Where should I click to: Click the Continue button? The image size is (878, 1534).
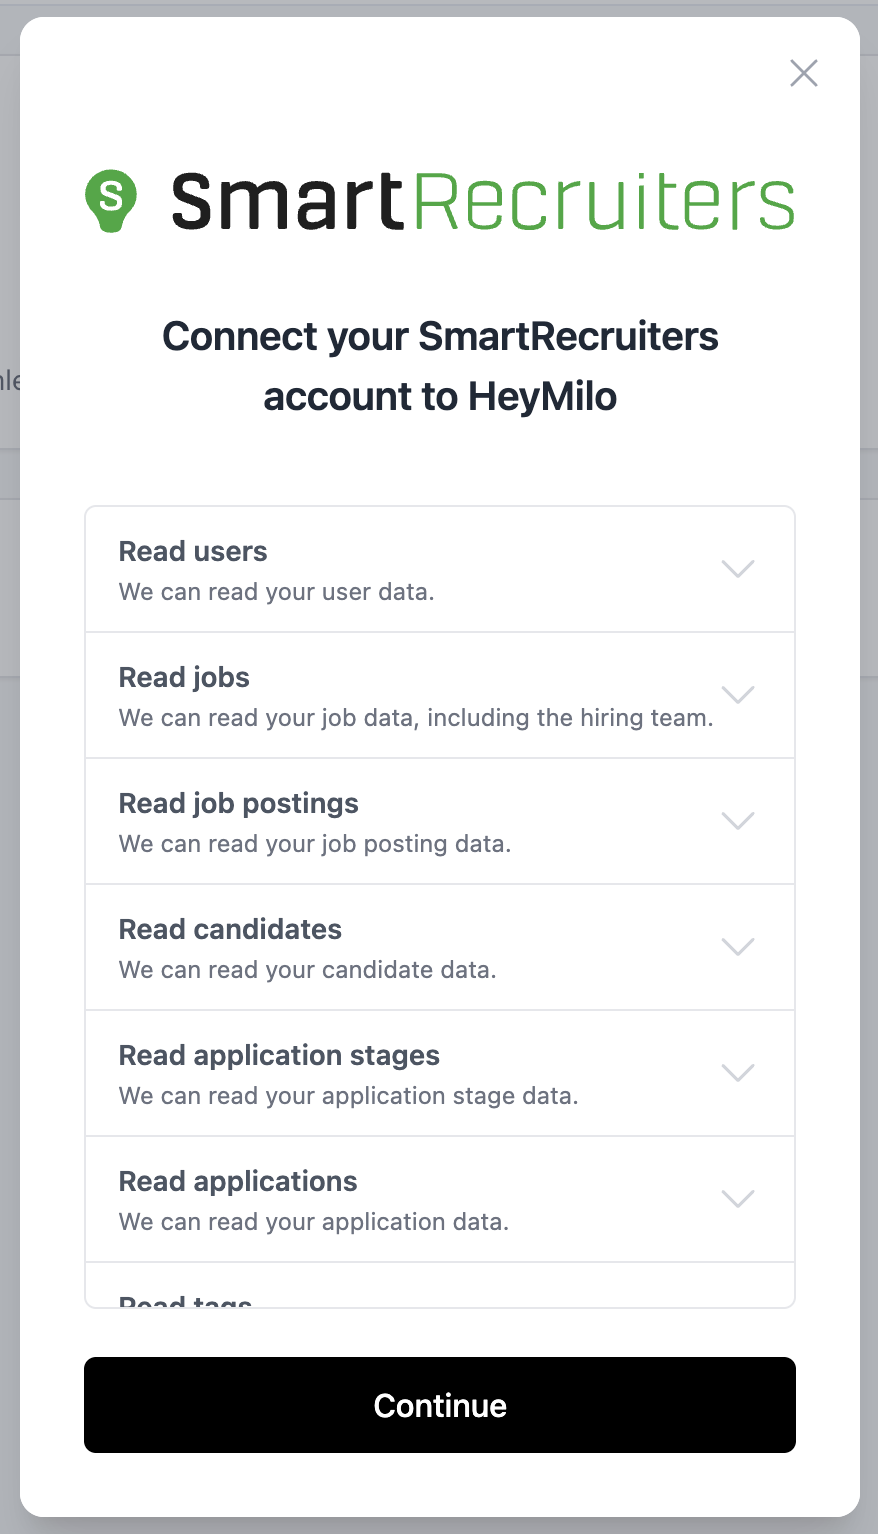pyautogui.click(x=440, y=1405)
